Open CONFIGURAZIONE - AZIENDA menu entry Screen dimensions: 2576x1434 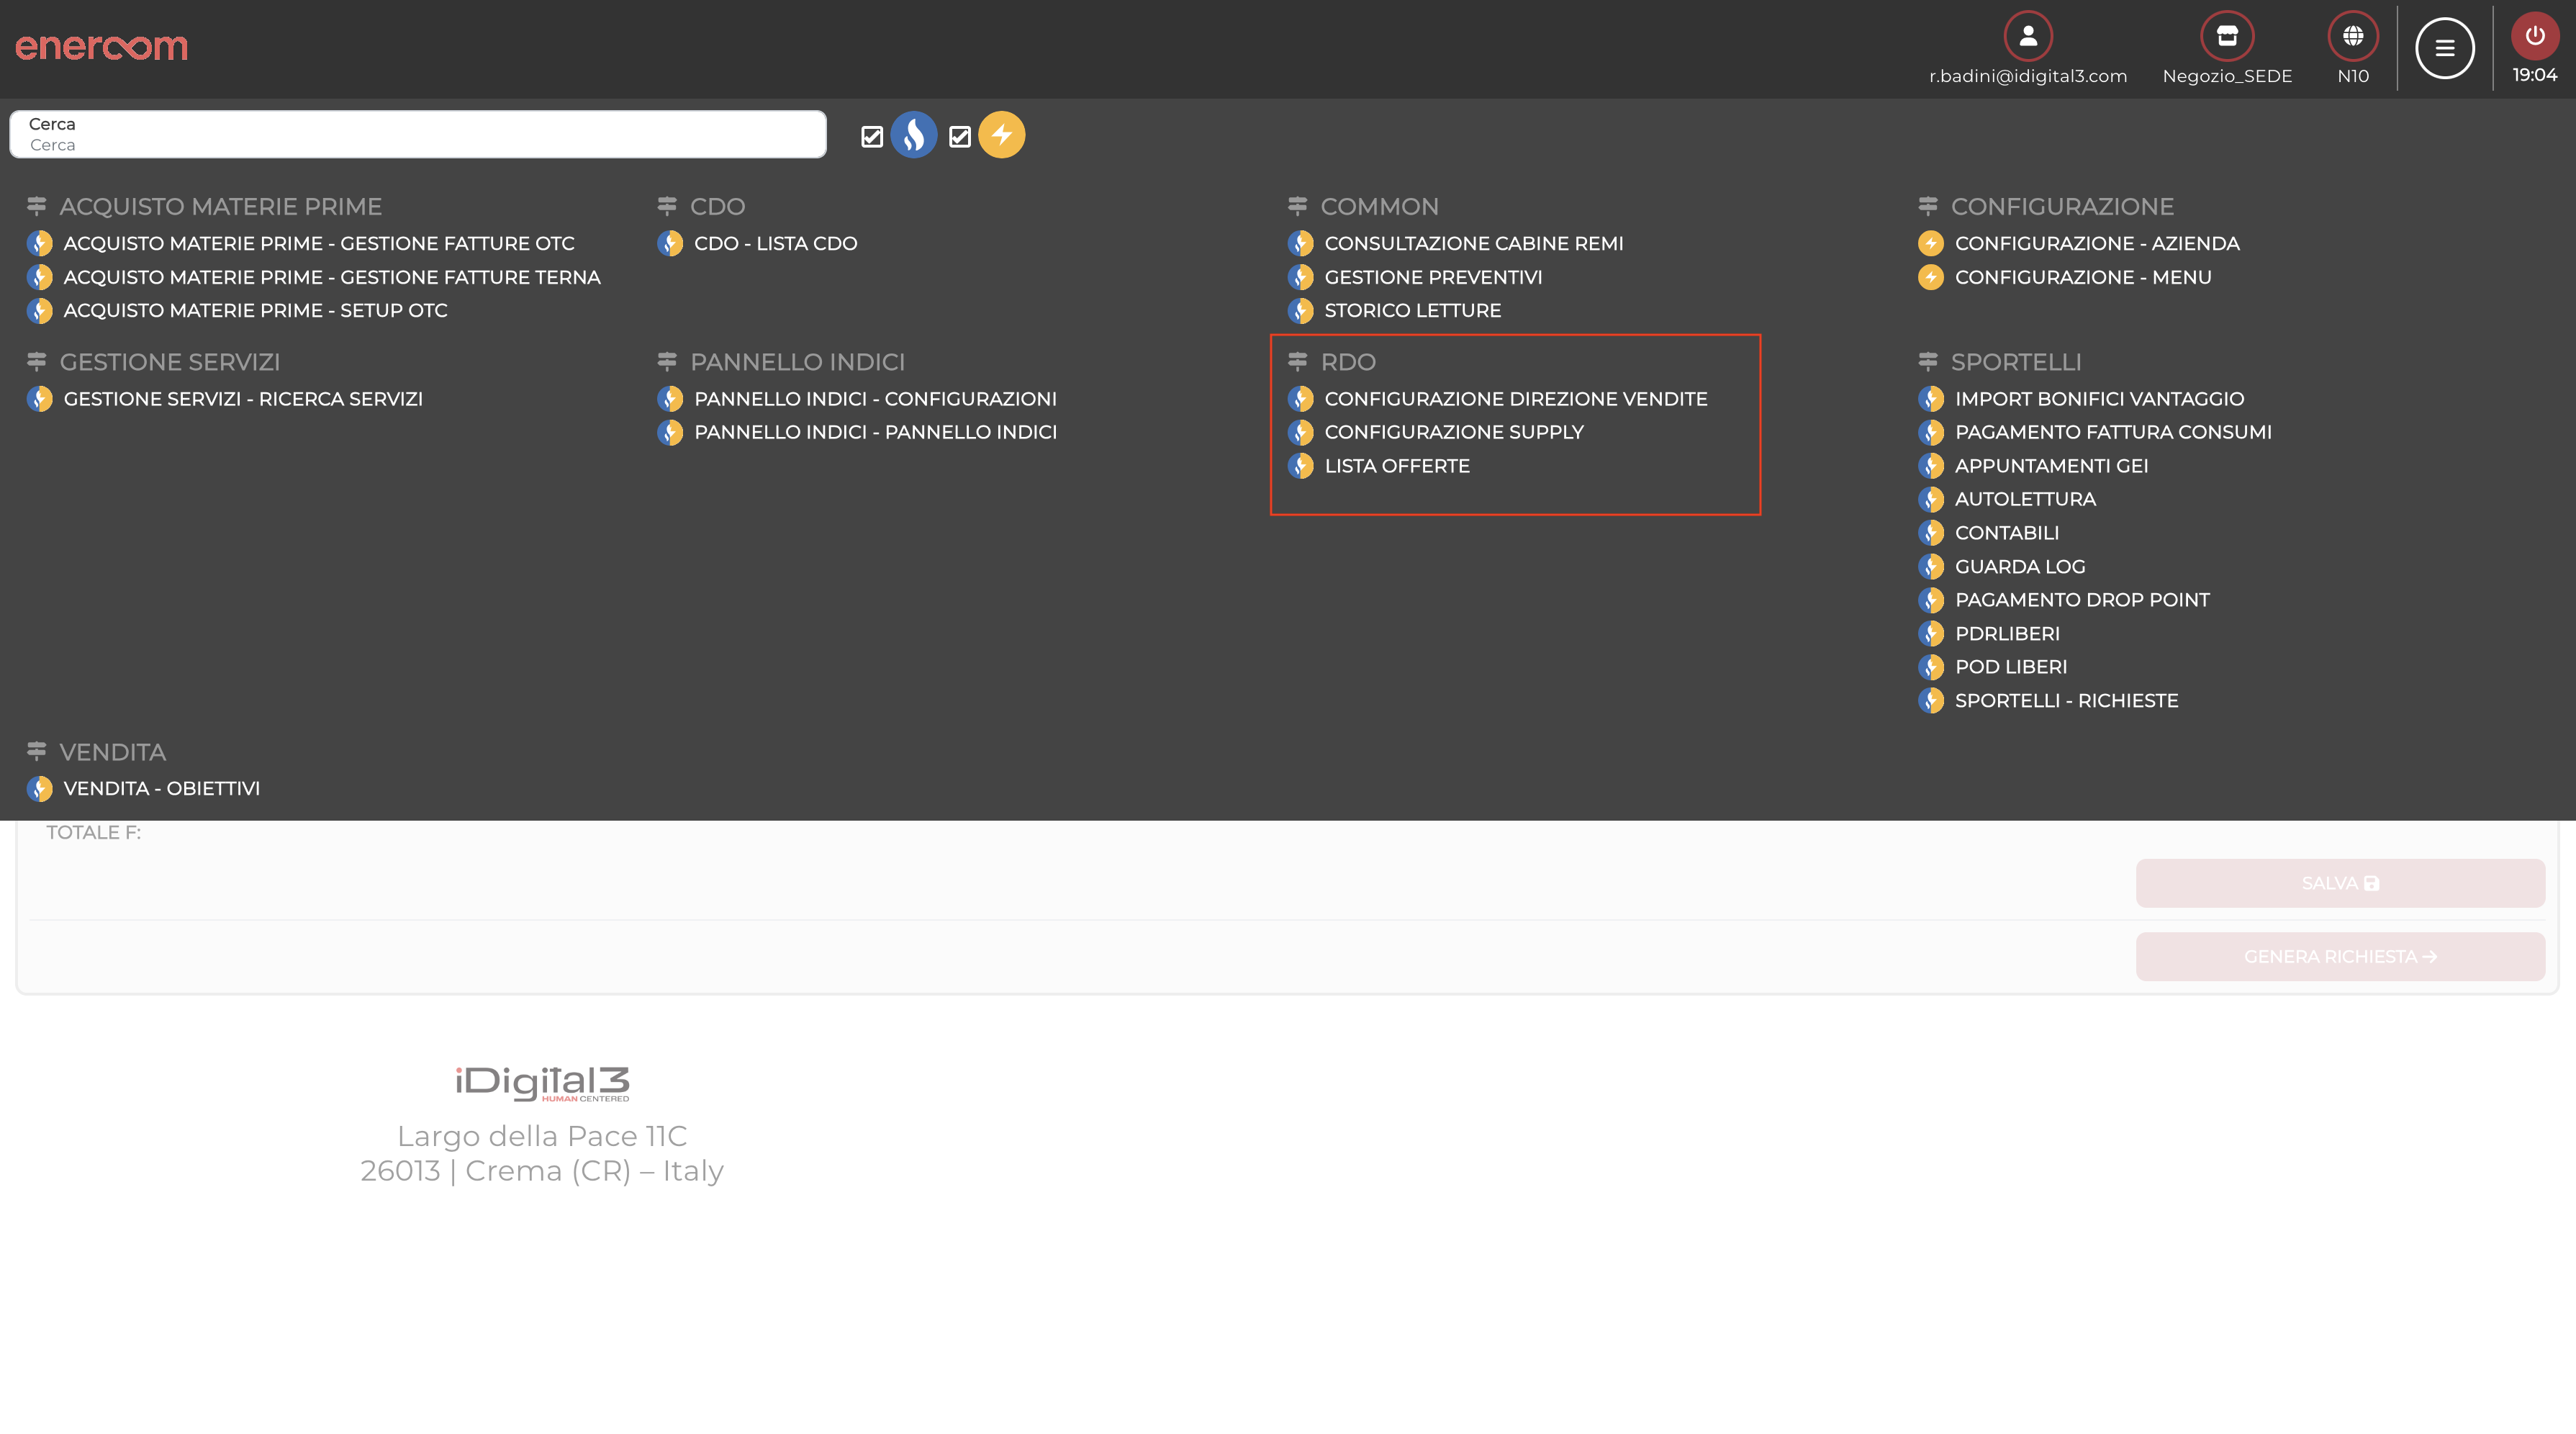[2096, 243]
